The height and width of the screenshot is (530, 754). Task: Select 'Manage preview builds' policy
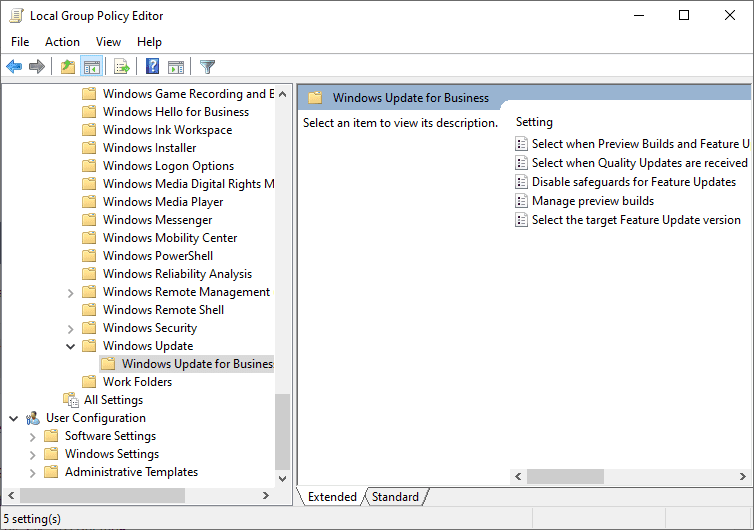point(593,201)
